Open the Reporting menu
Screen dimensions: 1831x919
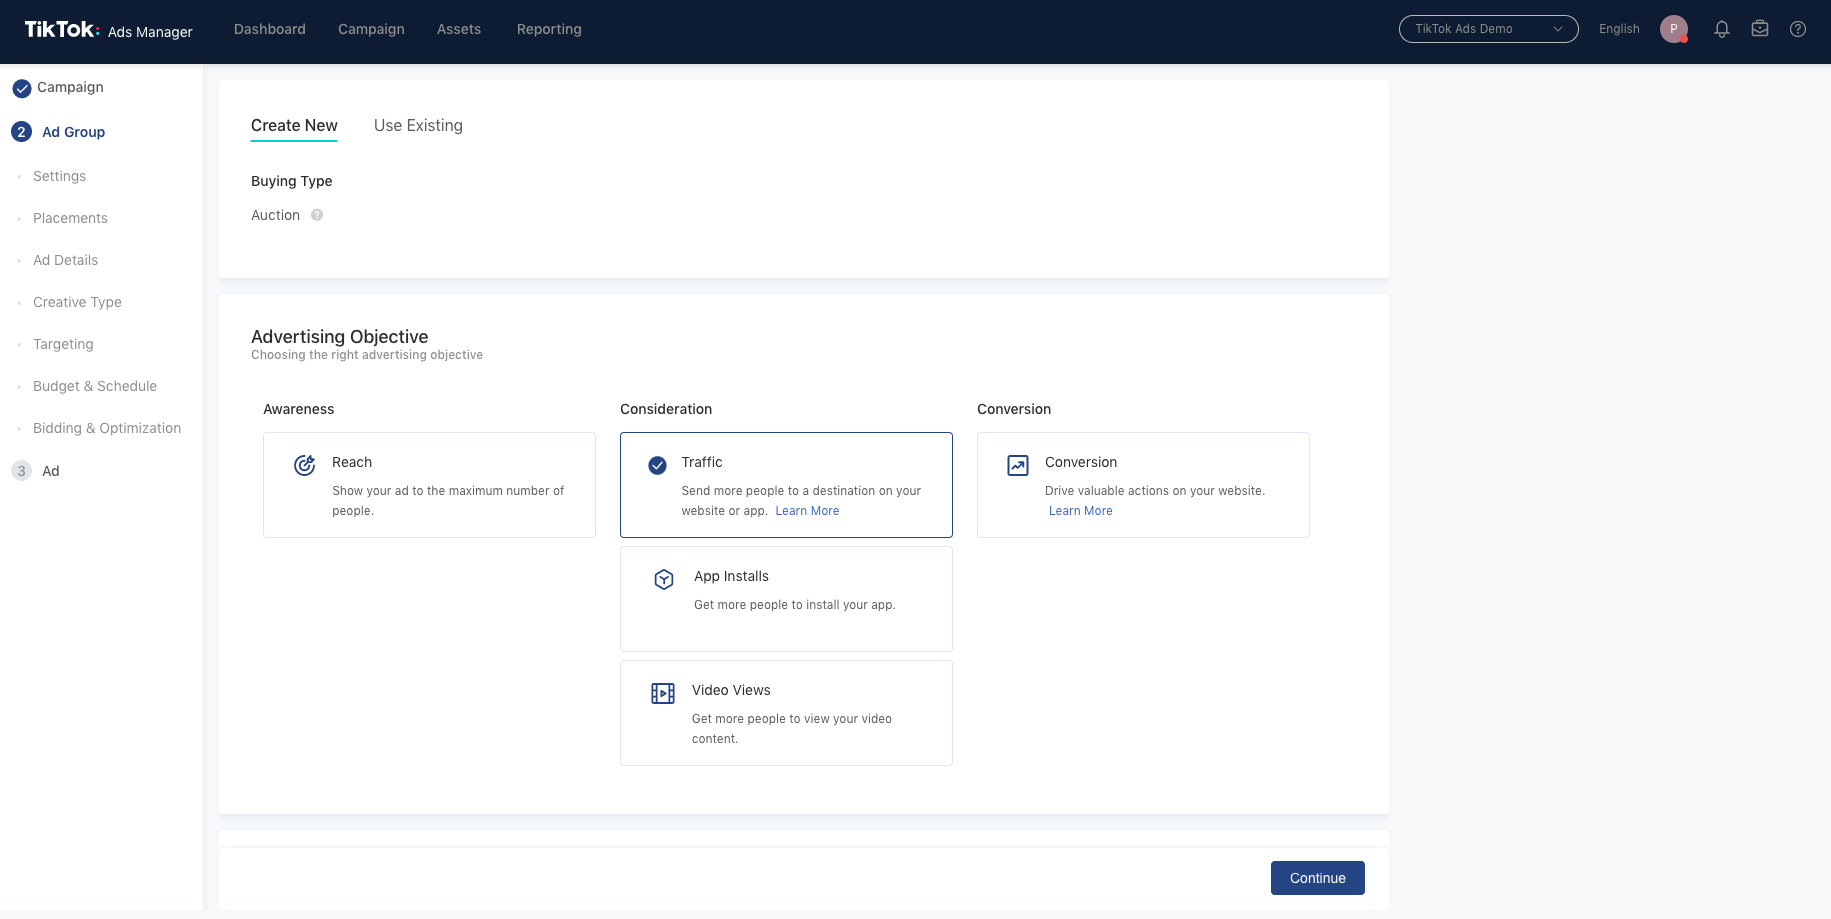coord(549,29)
